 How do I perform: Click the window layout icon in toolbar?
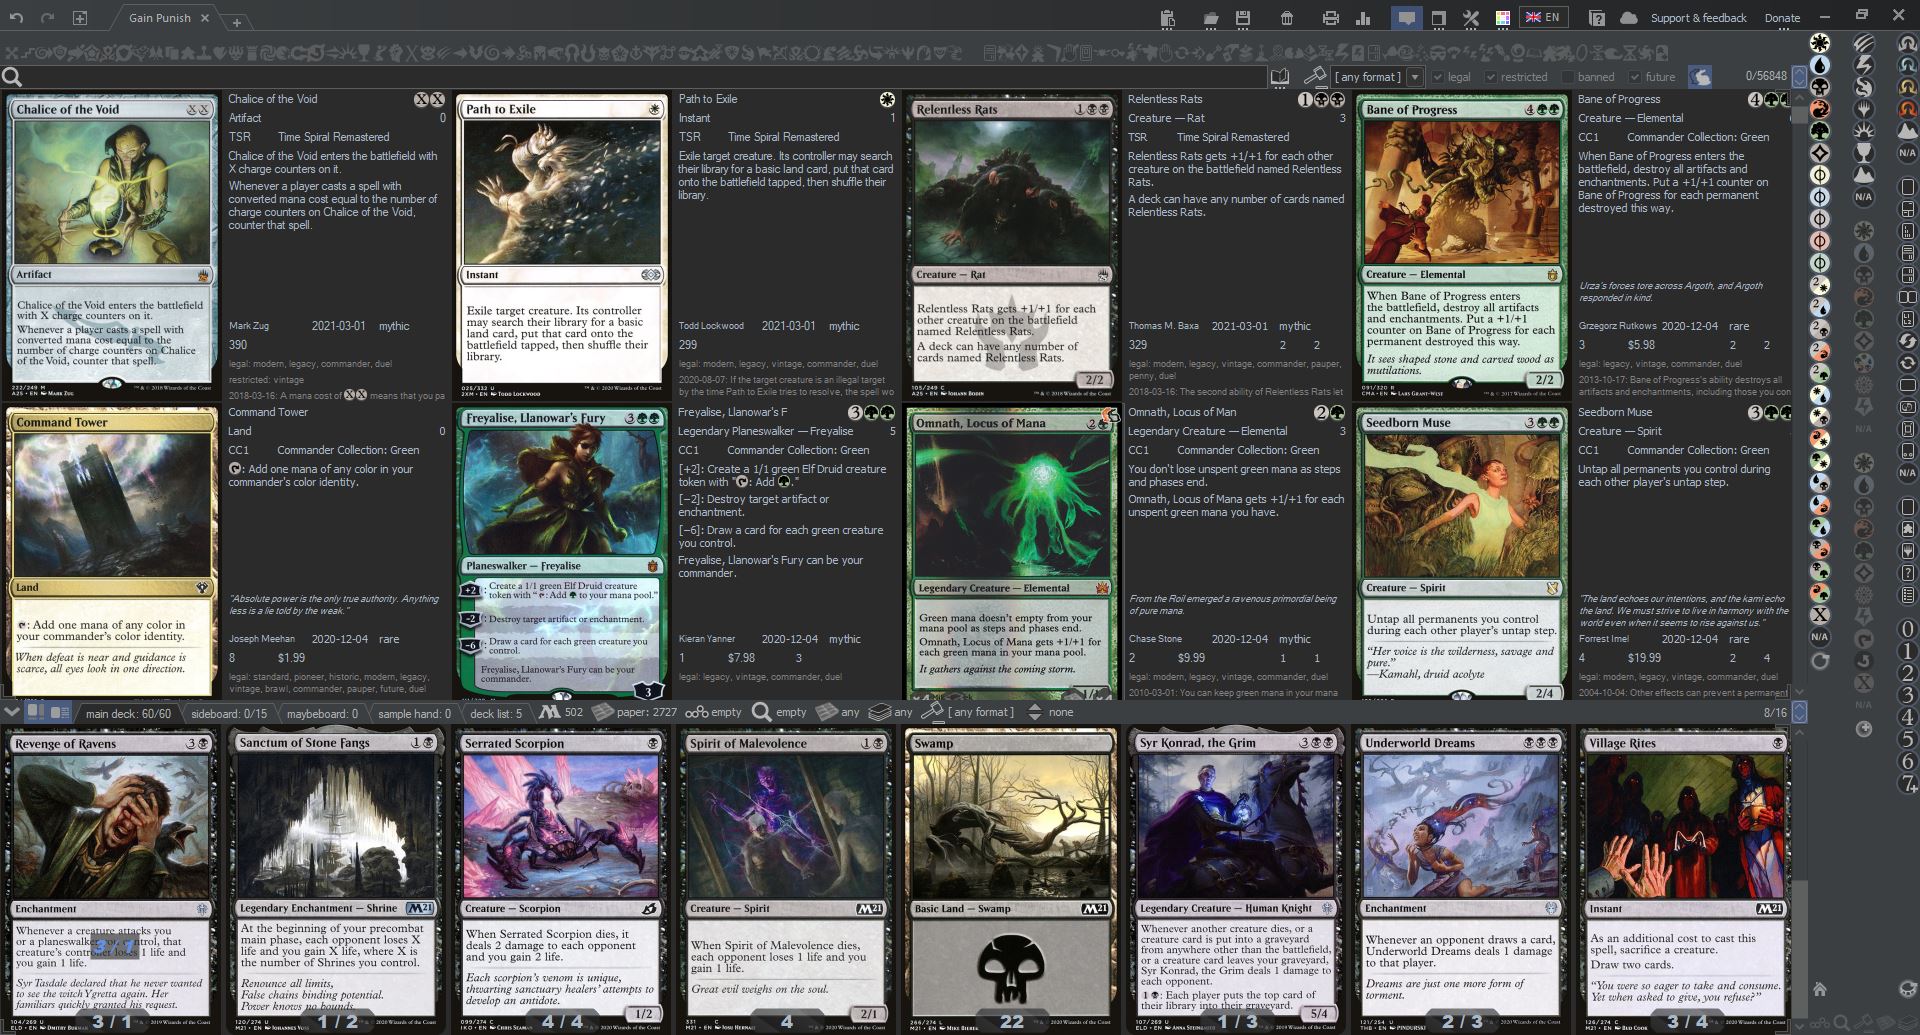pos(1438,18)
